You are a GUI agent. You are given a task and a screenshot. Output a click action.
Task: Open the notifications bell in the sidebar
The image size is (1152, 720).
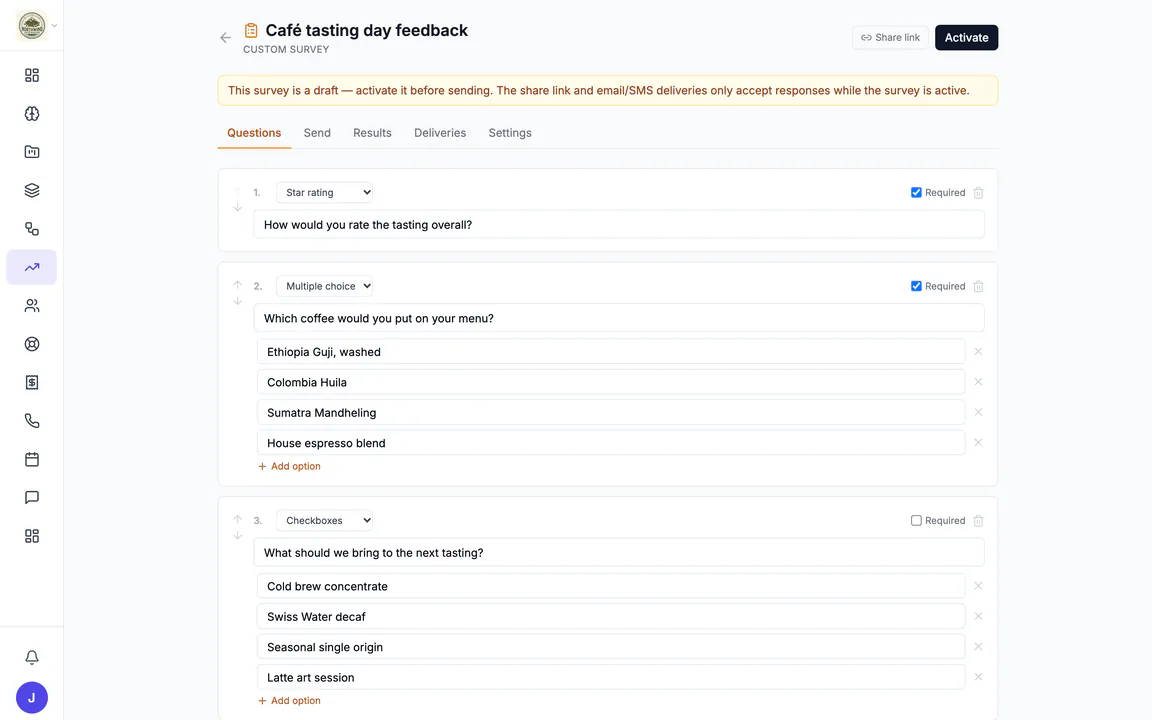(x=32, y=657)
